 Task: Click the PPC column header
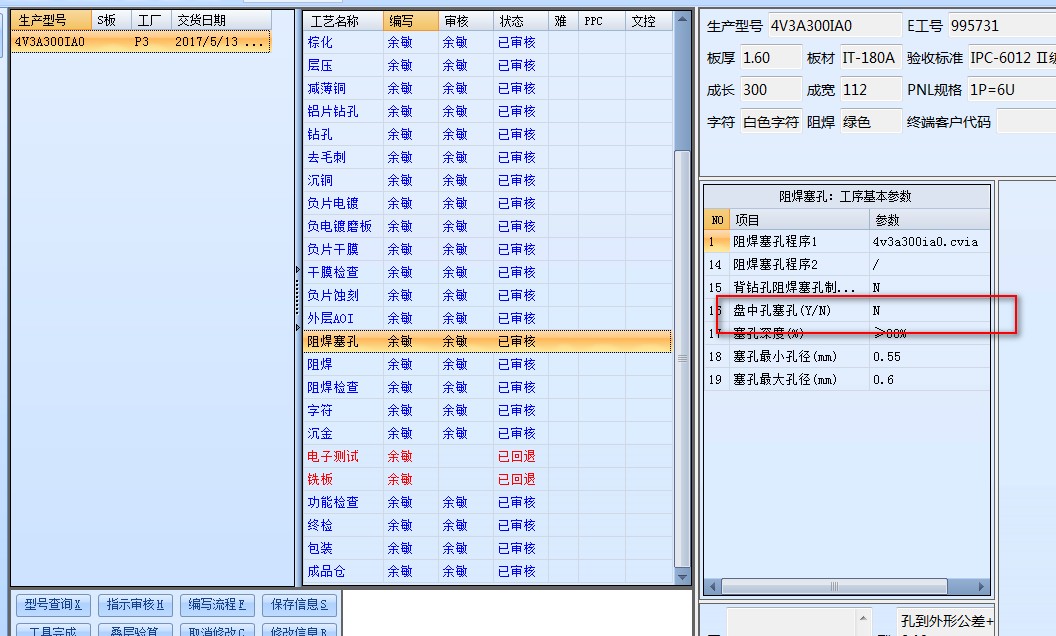click(601, 22)
